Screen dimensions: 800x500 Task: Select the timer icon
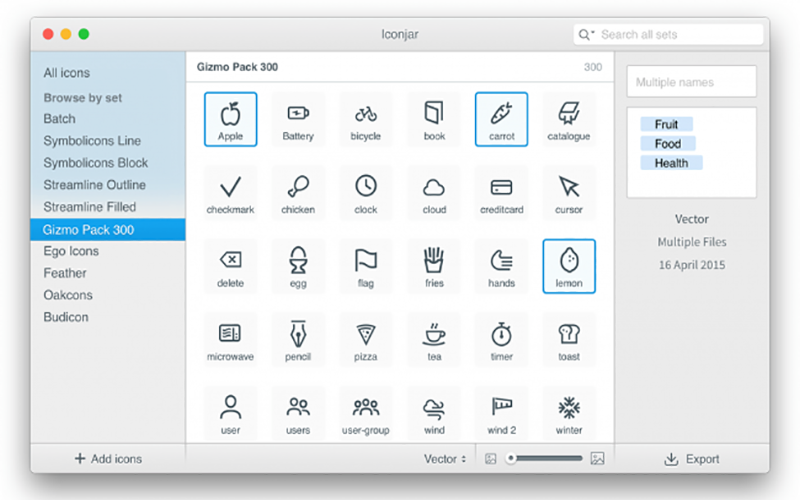tap(502, 340)
